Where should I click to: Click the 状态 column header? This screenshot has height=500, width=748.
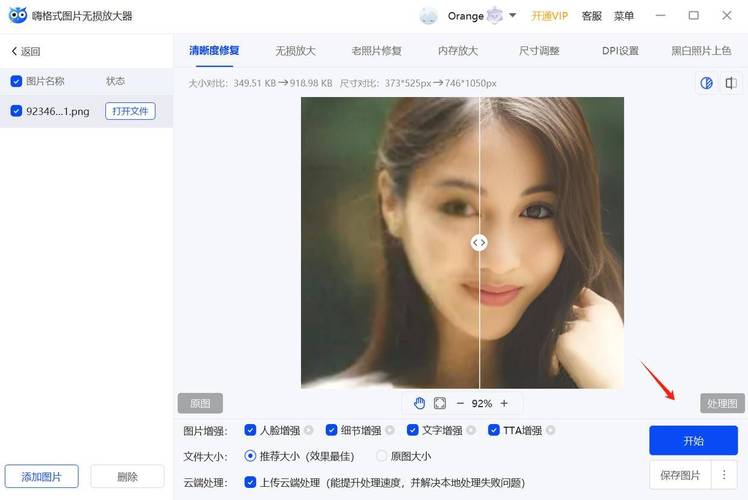click(x=115, y=81)
